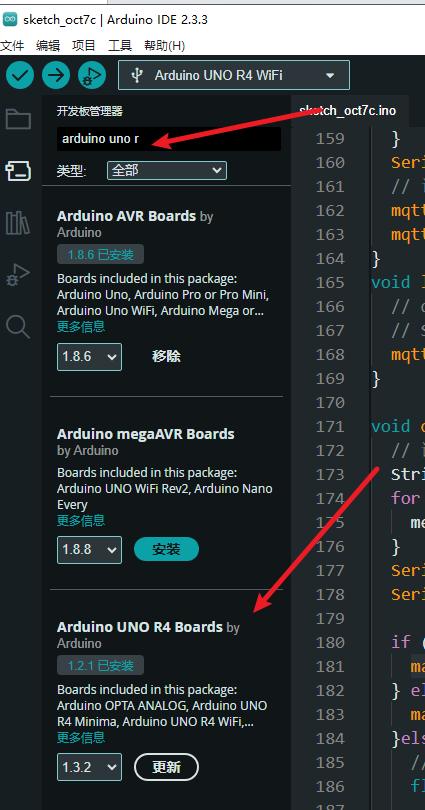
Task: Open the Sketchbook folder sidebar icon
Action: (x=18, y=119)
